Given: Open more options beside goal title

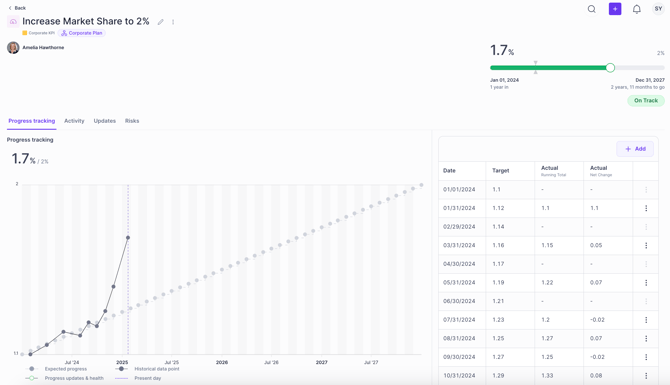Looking at the screenshot, I should point(173,22).
